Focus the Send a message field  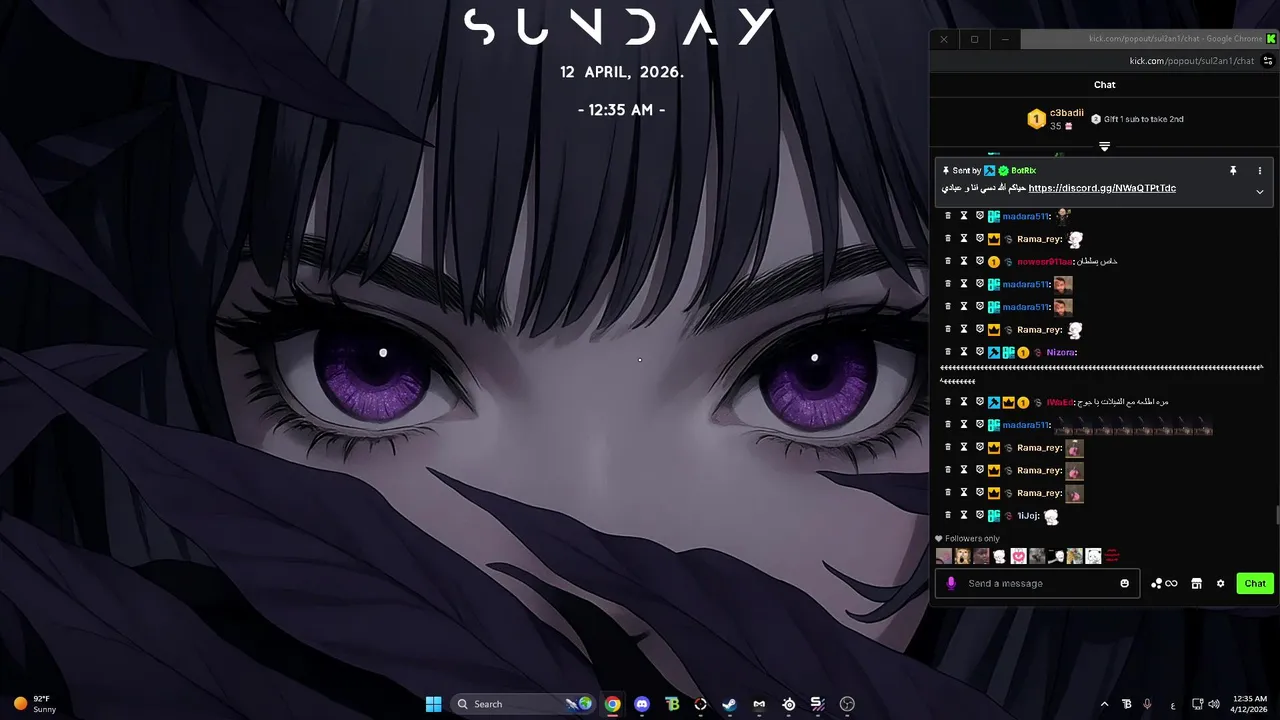pyautogui.click(x=1036, y=583)
